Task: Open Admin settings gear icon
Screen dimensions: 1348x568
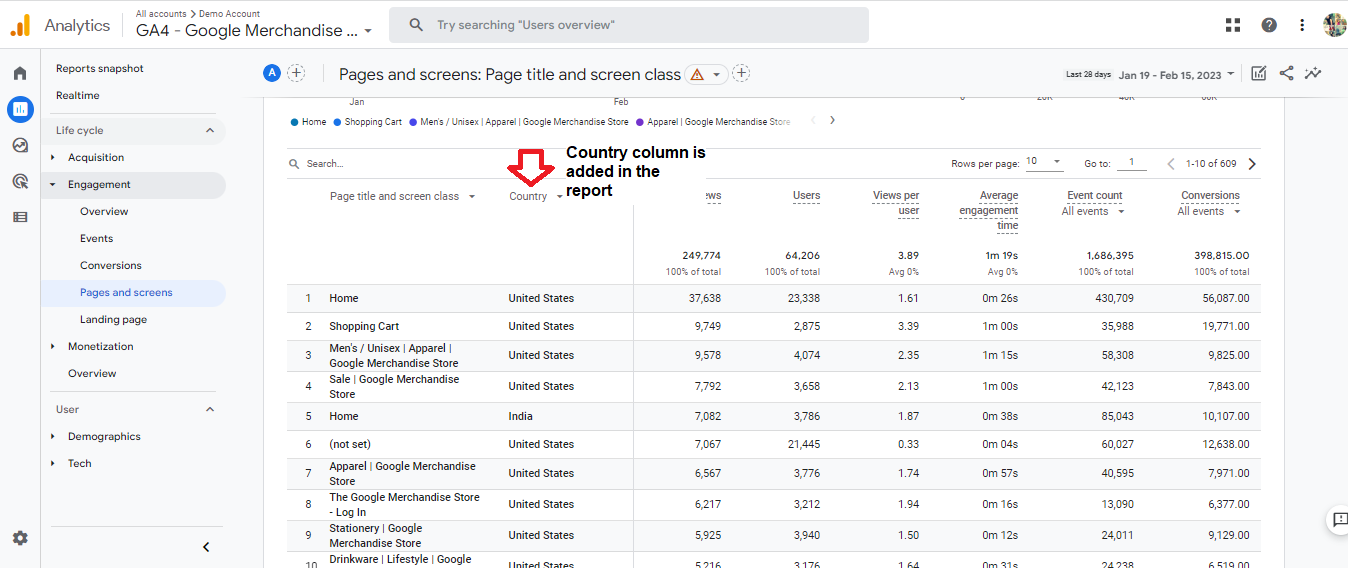Action: [20, 538]
